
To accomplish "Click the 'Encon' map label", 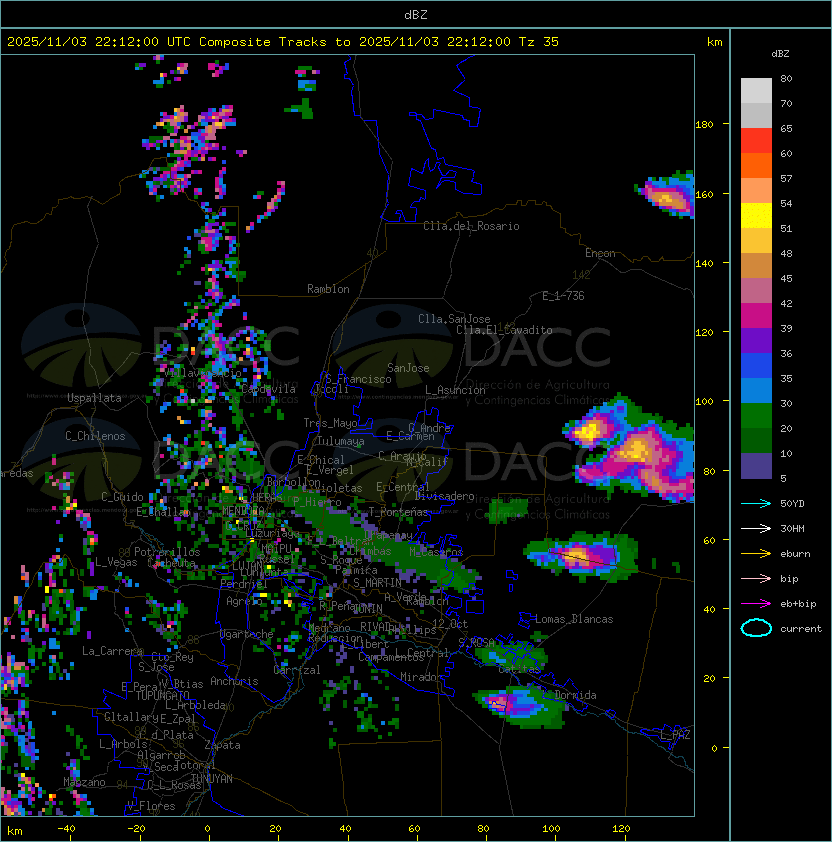I will [x=600, y=253].
